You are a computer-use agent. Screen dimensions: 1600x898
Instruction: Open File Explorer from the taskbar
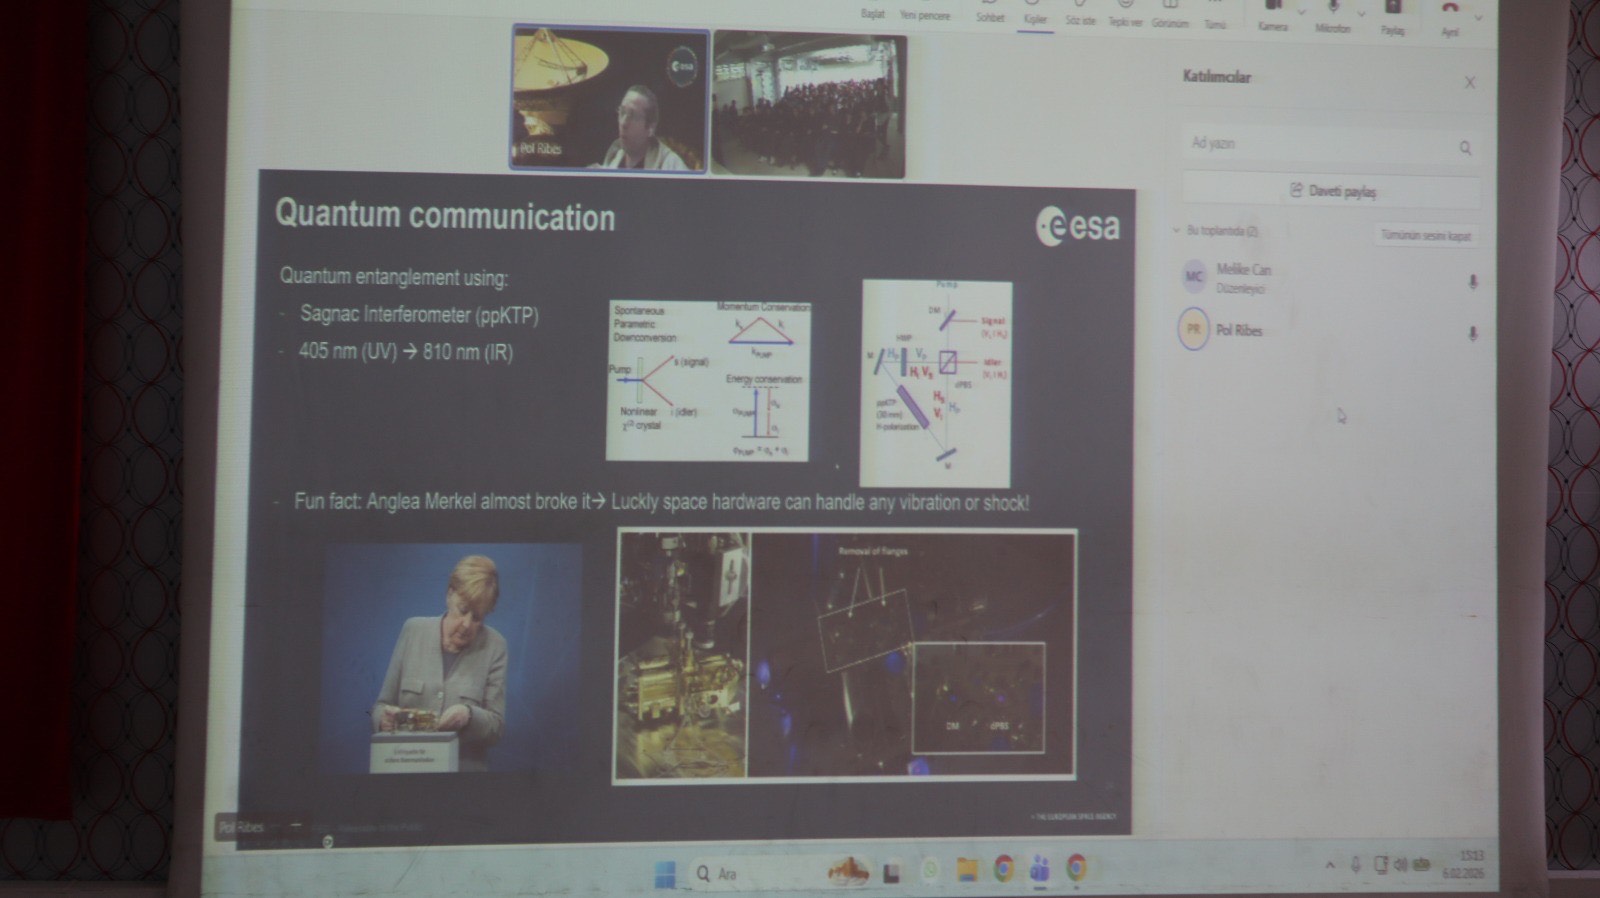coord(966,869)
